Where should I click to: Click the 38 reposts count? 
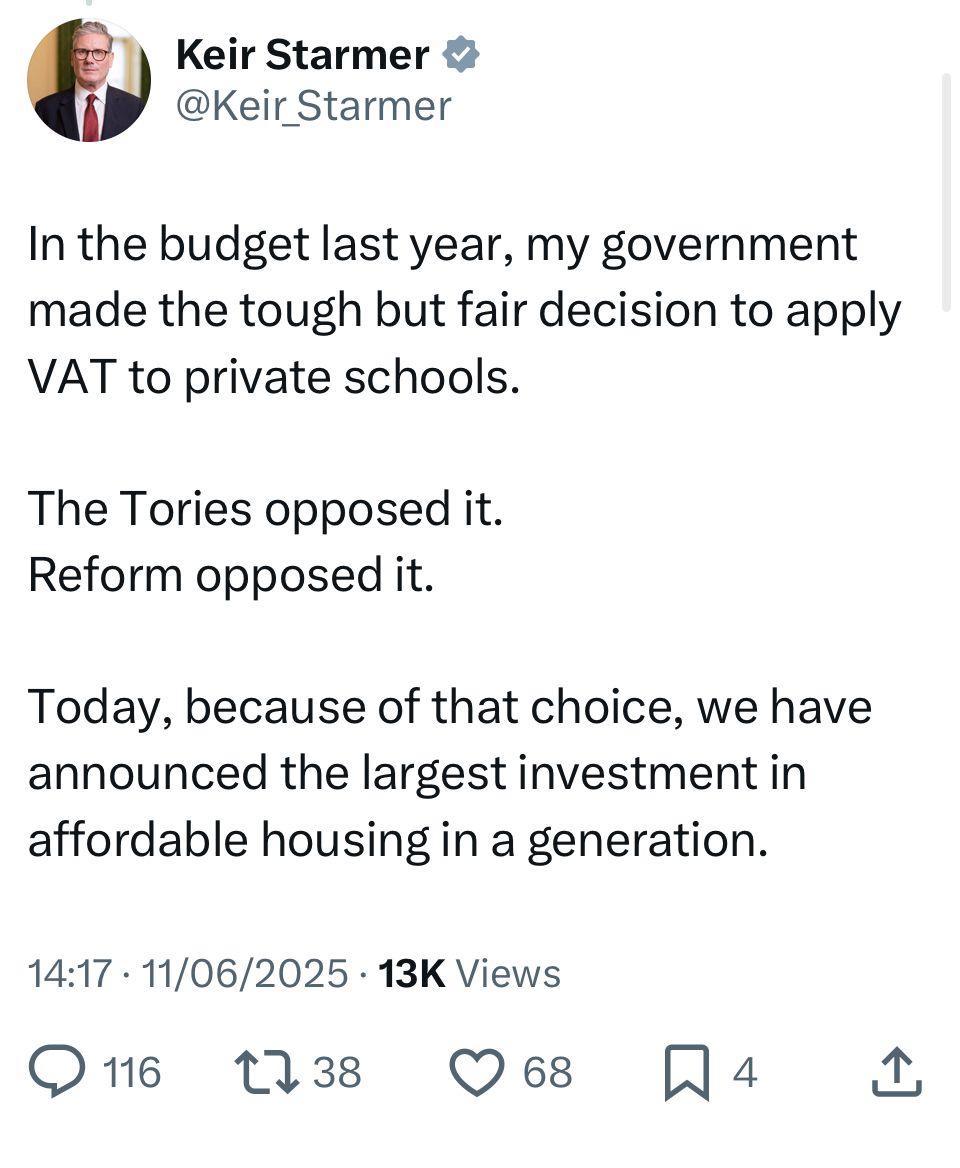[x=337, y=1073]
